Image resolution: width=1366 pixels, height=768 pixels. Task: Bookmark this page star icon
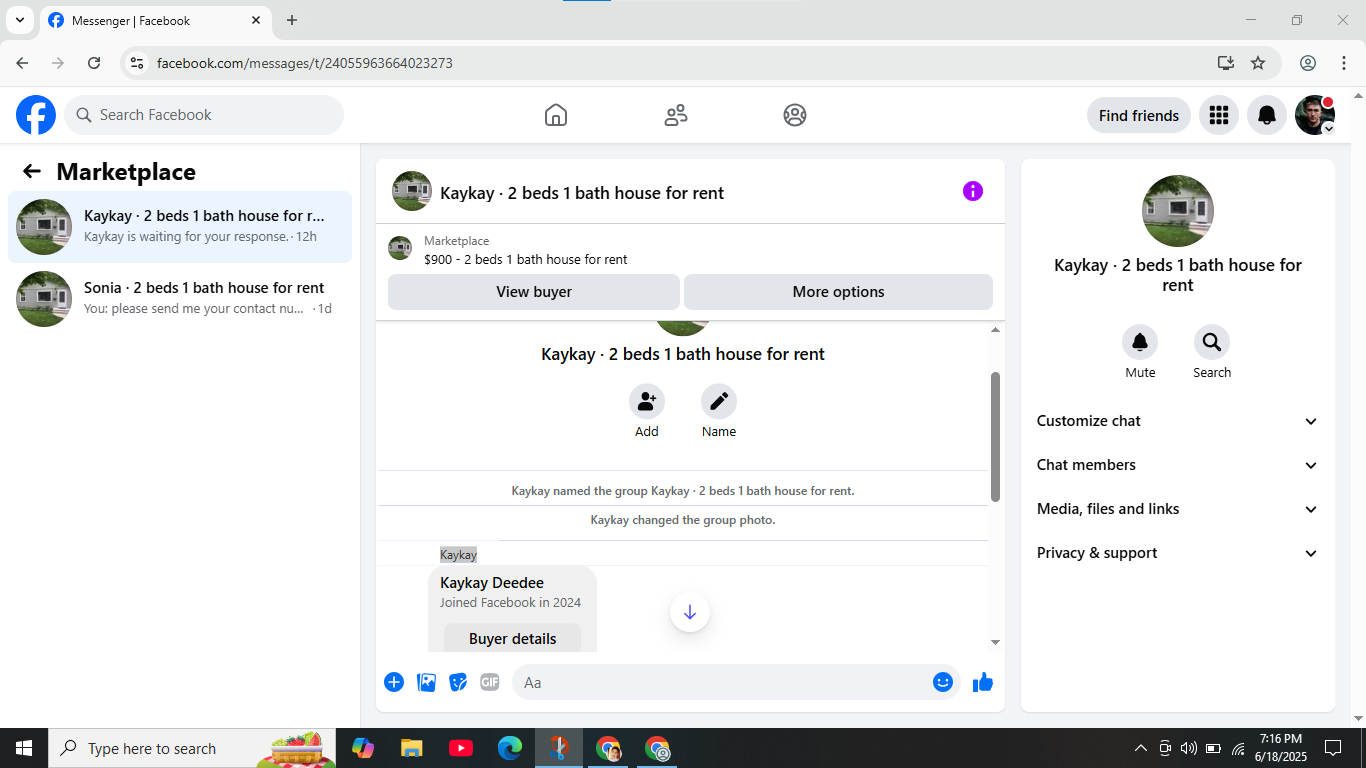point(1258,63)
